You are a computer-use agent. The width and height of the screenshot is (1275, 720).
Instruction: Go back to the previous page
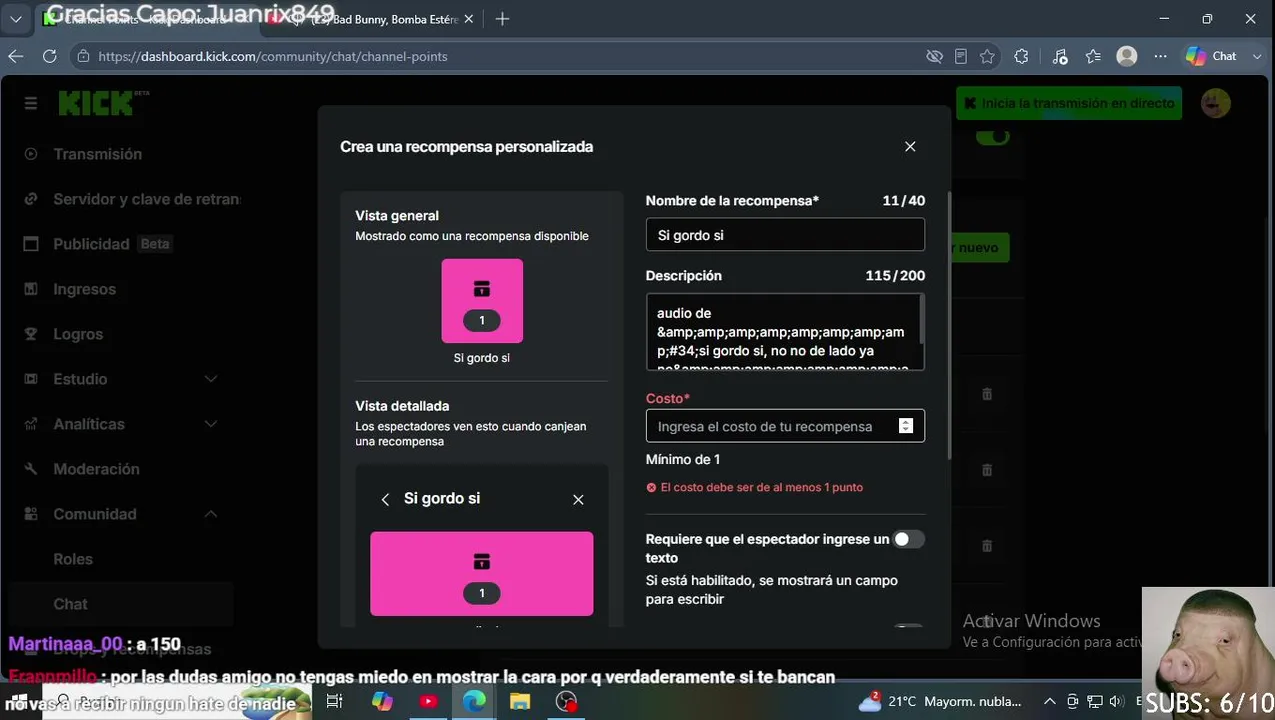click(16, 56)
